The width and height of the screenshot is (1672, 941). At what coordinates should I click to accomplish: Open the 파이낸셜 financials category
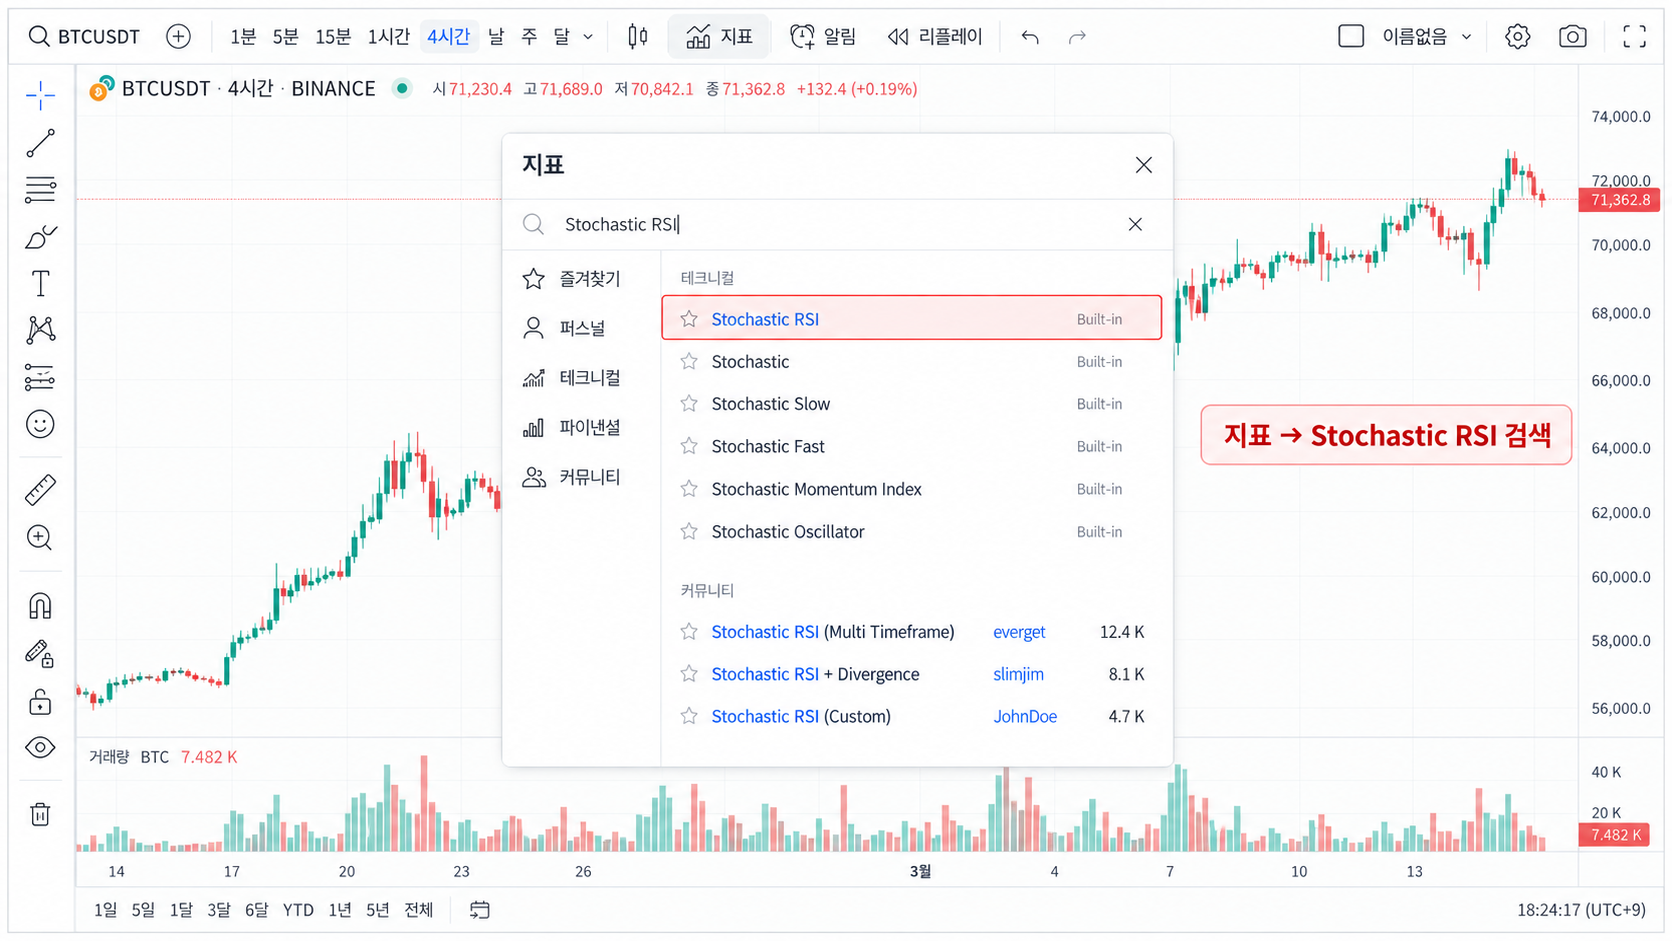pyautogui.click(x=572, y=428)
